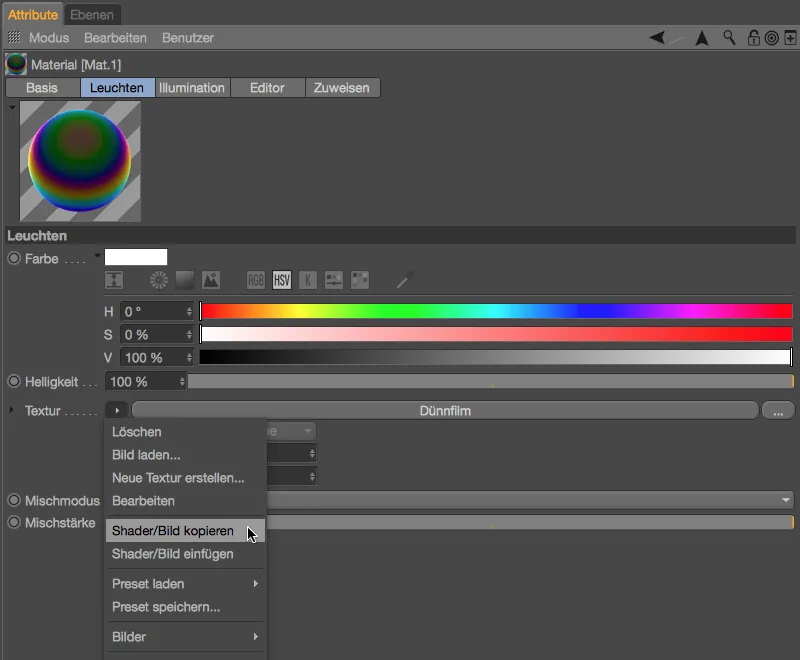800x660 pixels.
Task: Expand the Textur row triangle
Action: pos(11,410)
